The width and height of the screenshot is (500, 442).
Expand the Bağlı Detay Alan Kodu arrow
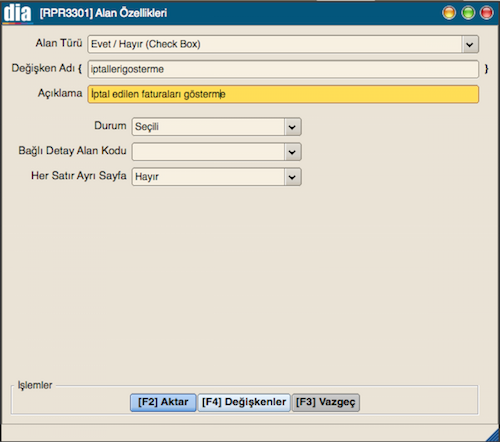[292, 152]
